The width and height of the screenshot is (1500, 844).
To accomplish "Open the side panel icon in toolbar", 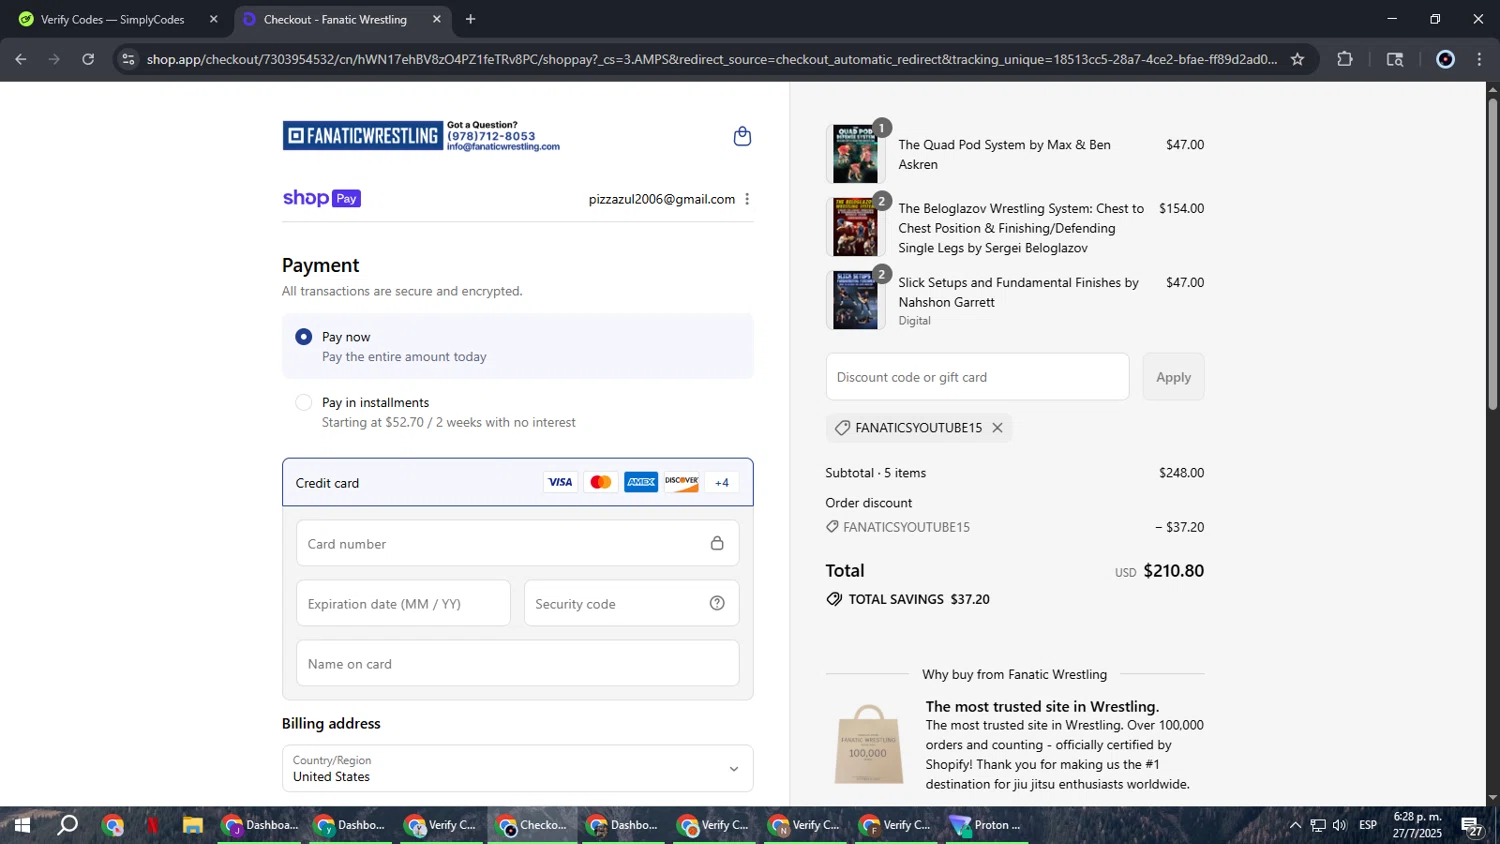I will coord(1395,59).
